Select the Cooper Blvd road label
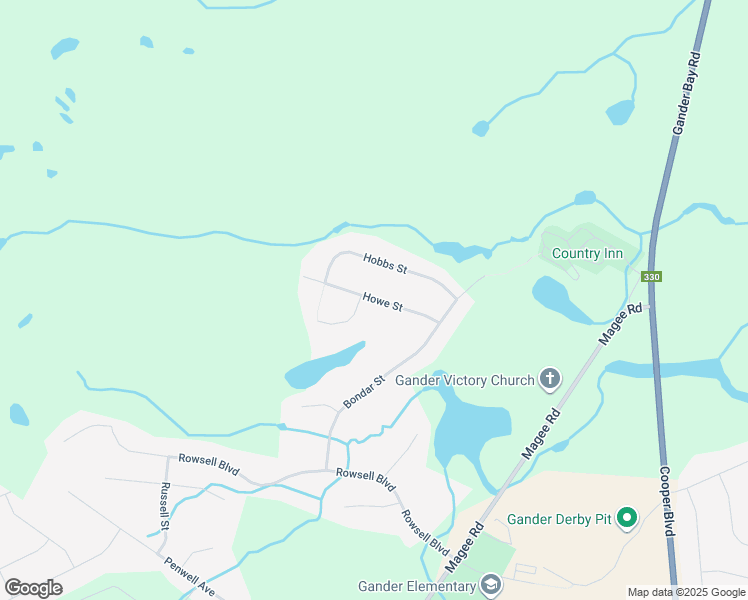The image size is (748, 600). pyautogui.click(x=667, y=501)
